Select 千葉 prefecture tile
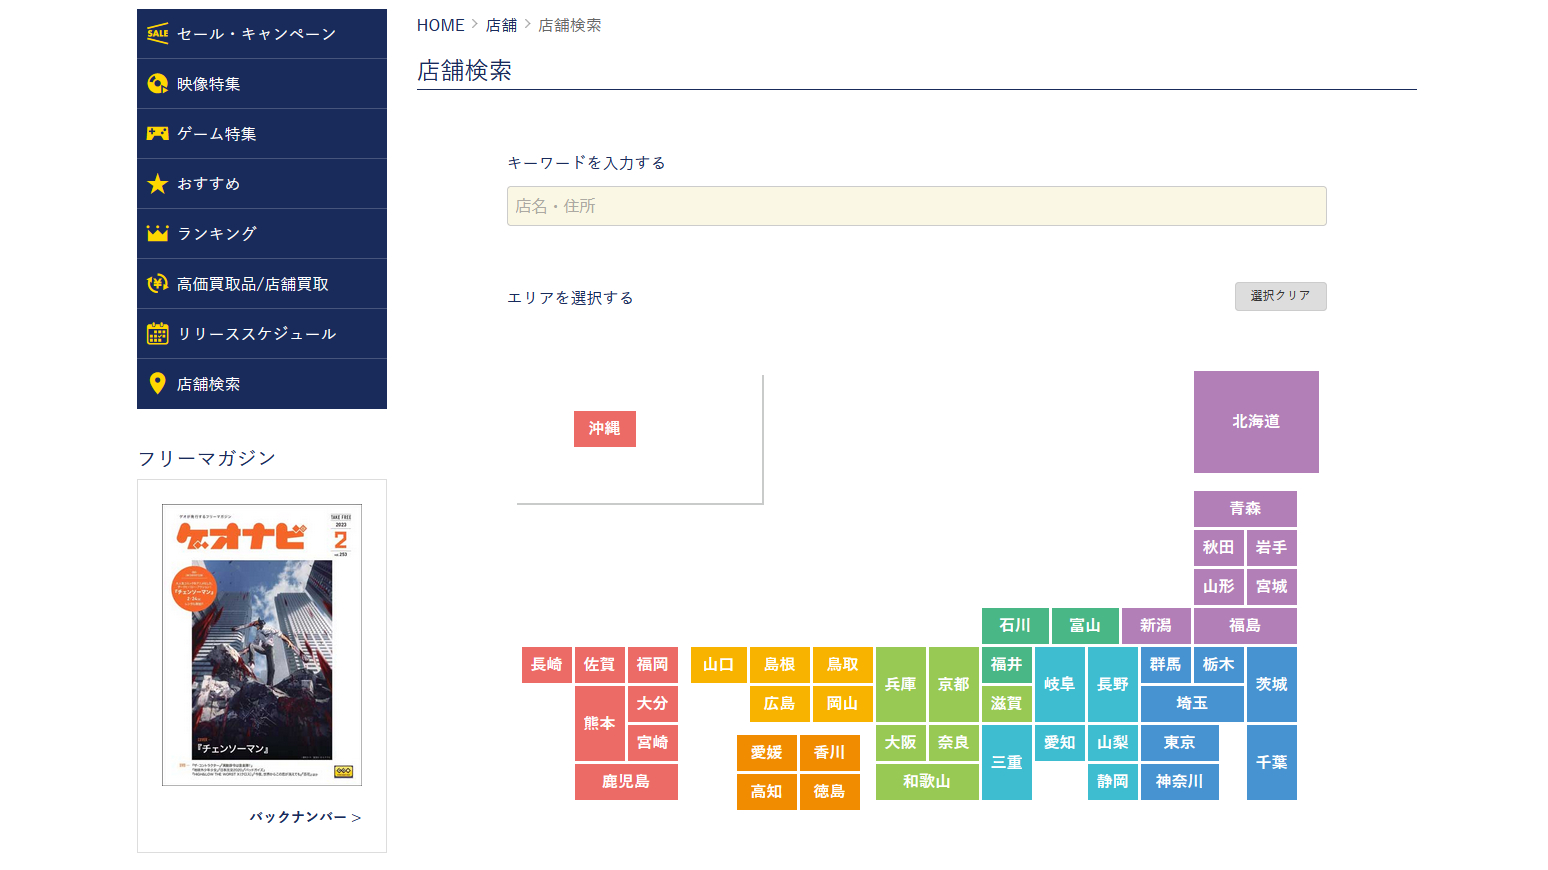Screen dimensions: 1548x870 pos(1272,762)
